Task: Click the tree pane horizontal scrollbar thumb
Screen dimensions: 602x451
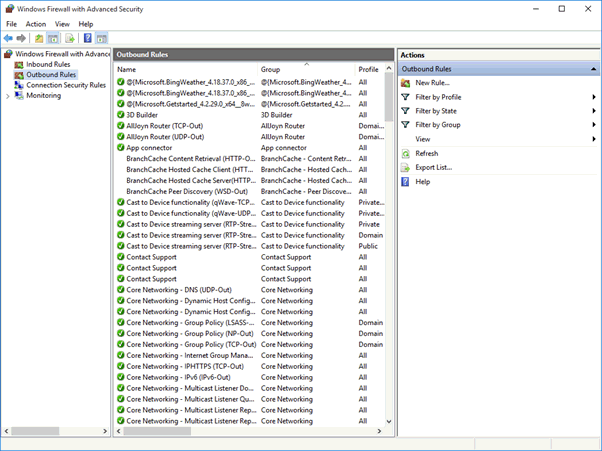Action: click(x=35, y=431)
